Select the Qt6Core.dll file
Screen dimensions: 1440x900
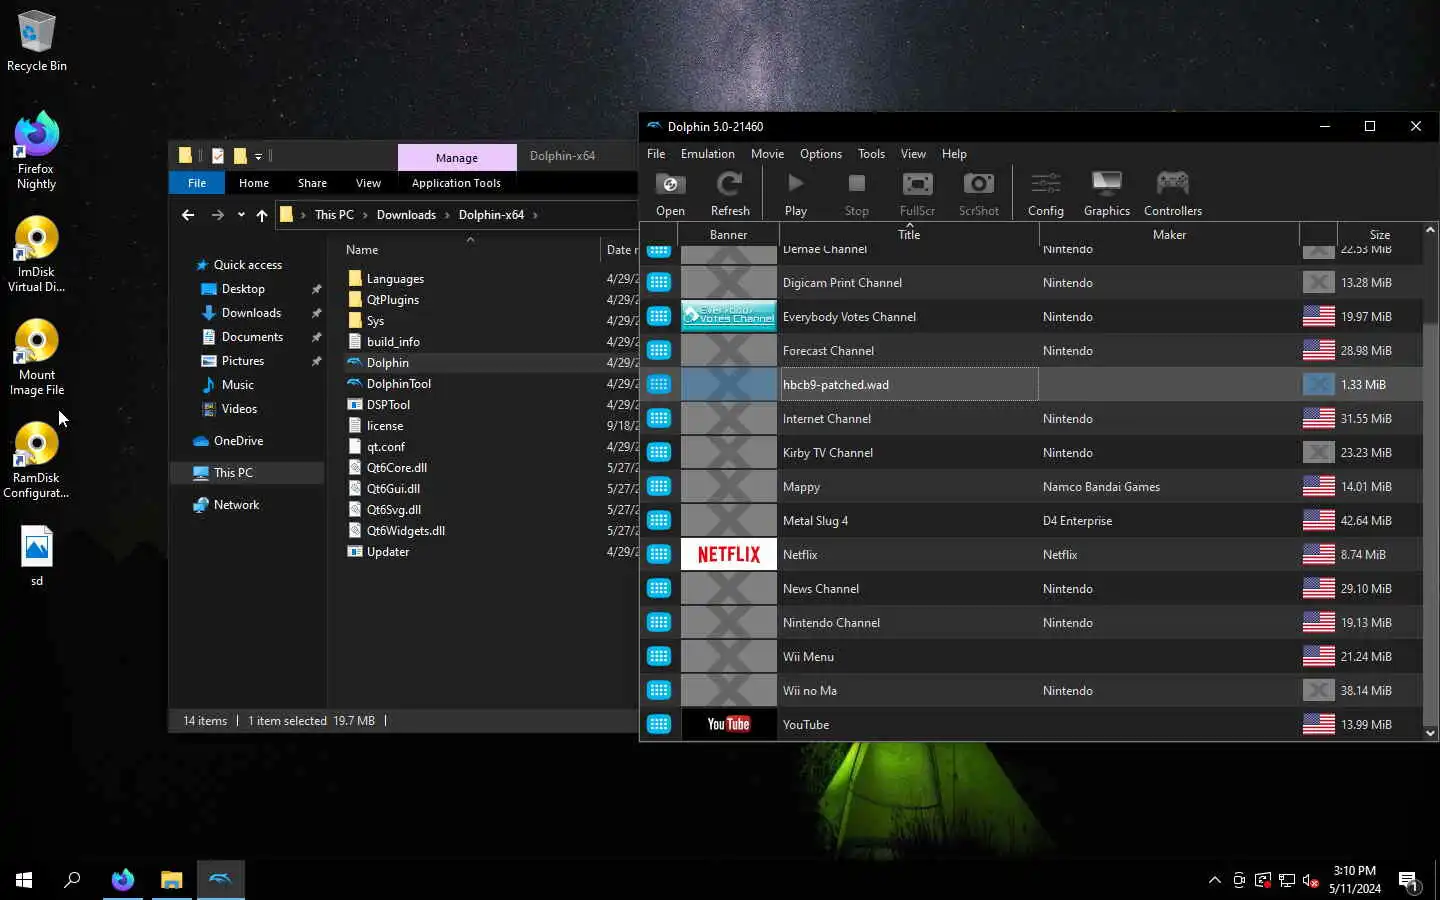[396, 468]
